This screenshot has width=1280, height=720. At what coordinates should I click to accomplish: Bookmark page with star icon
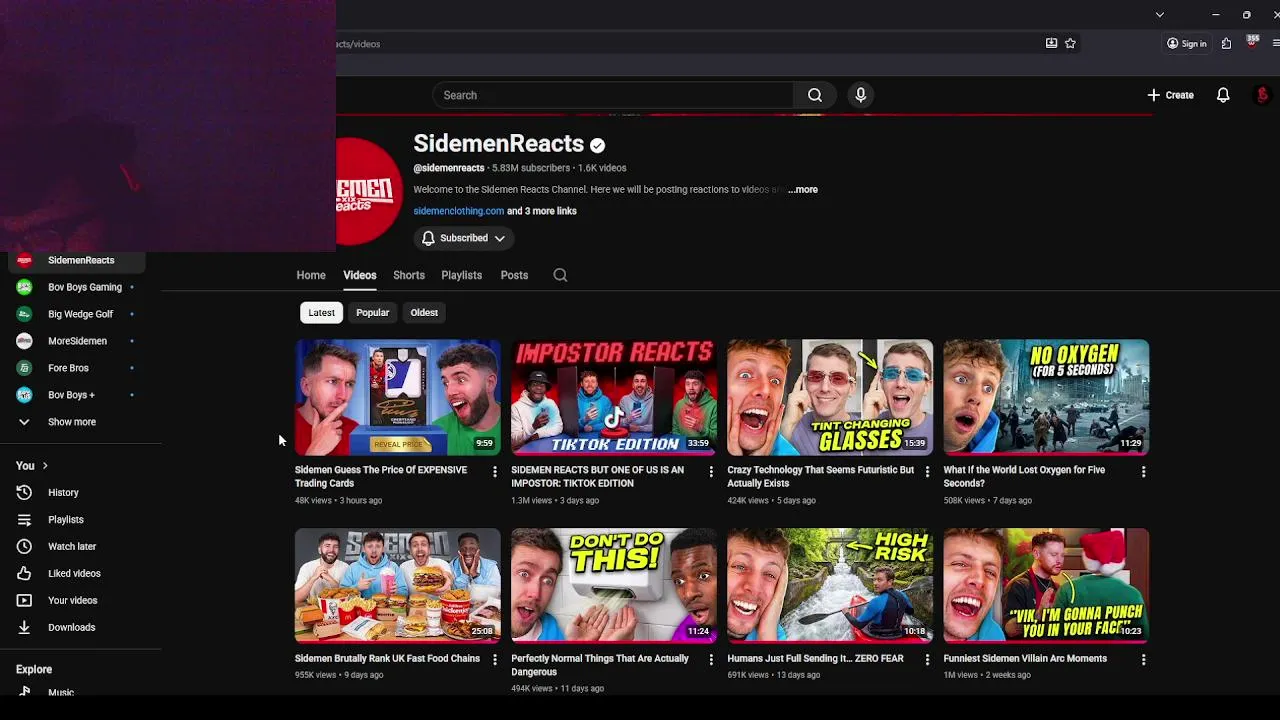[x=1070, y=43]
